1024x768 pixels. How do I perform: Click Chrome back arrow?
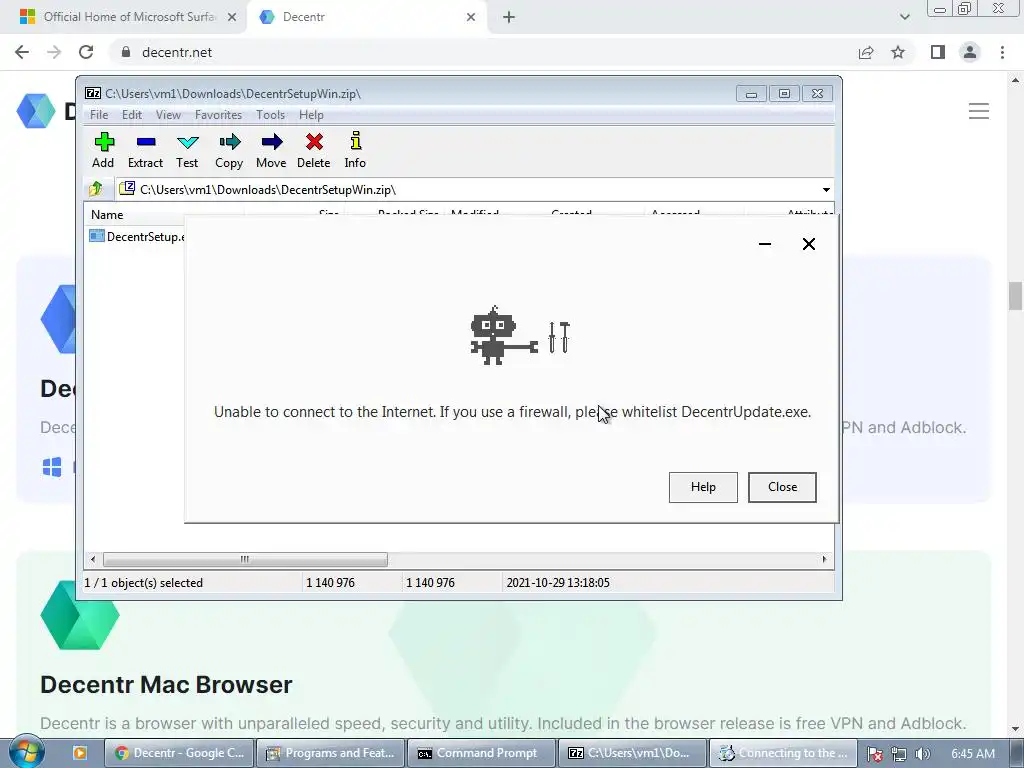click(x=22, y=52)
